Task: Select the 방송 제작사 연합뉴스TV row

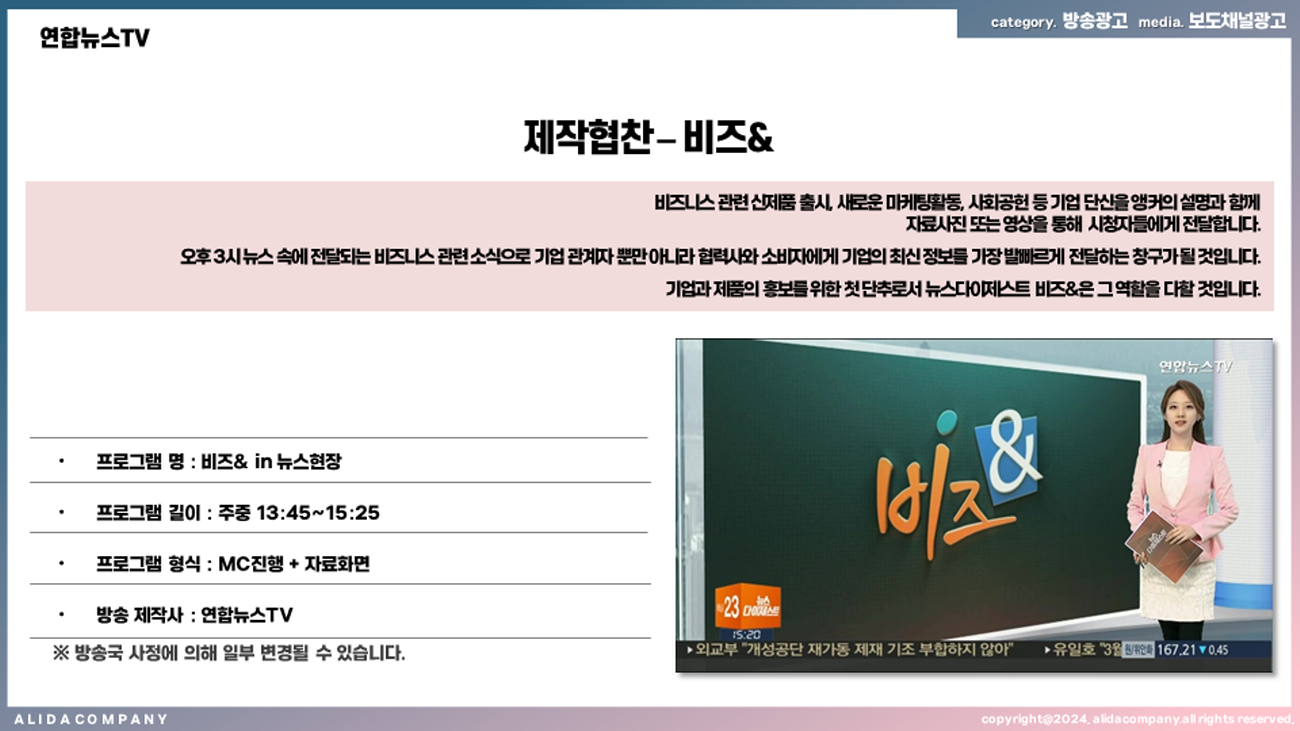Action: coord(194,615)
